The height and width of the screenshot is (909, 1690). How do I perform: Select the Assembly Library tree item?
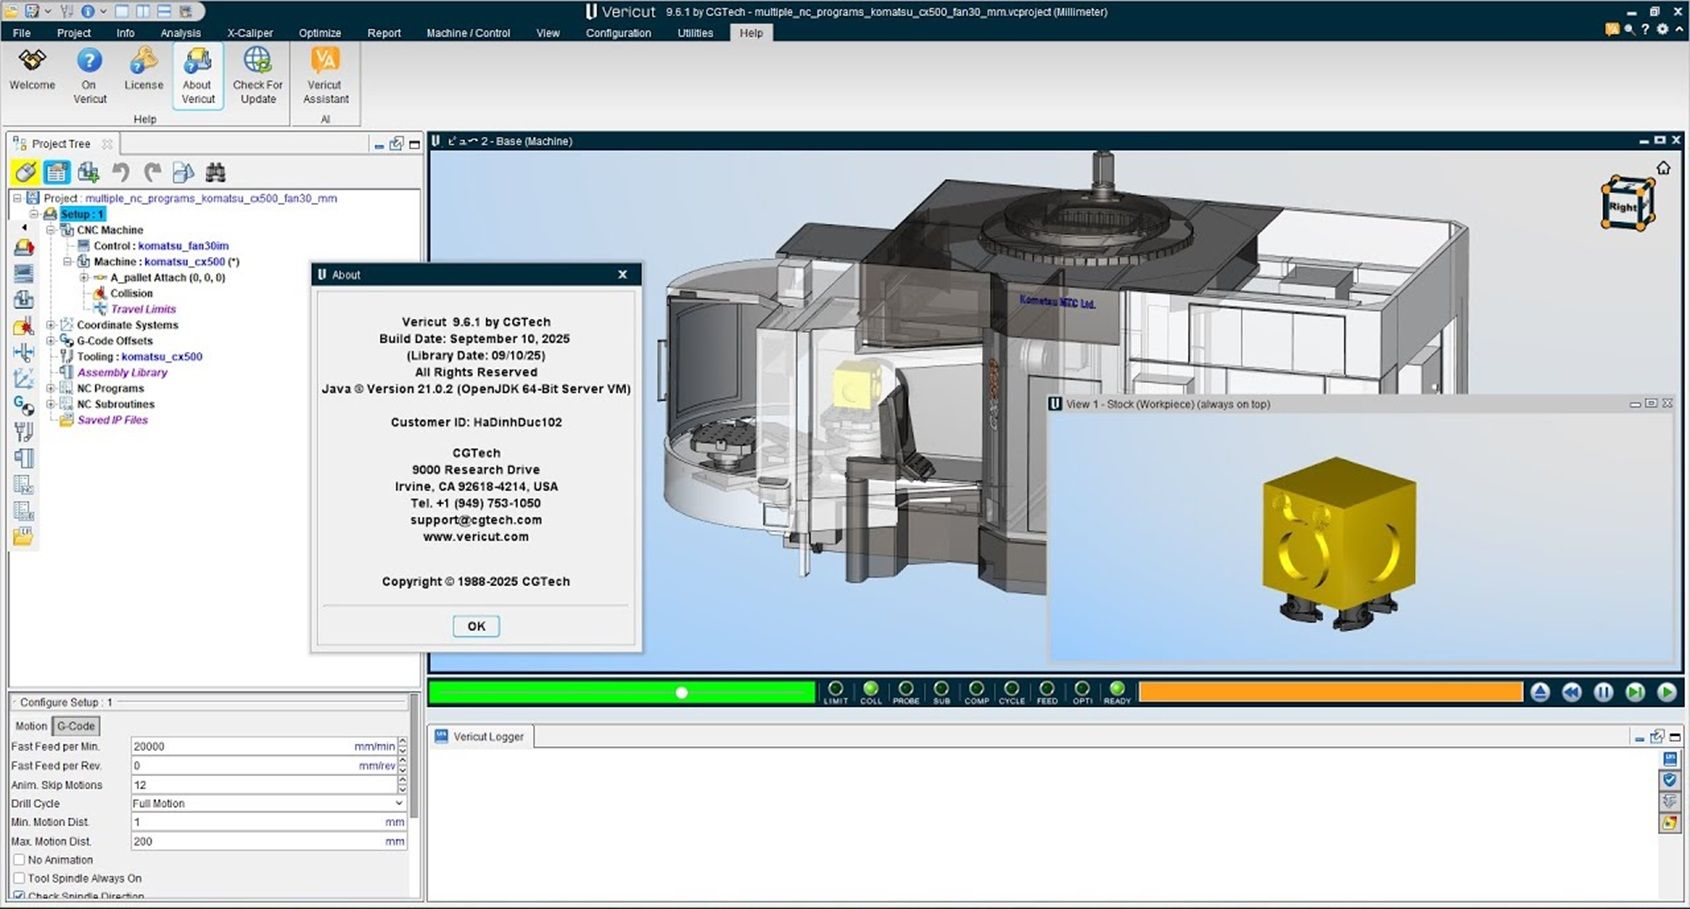click(122, 372)
